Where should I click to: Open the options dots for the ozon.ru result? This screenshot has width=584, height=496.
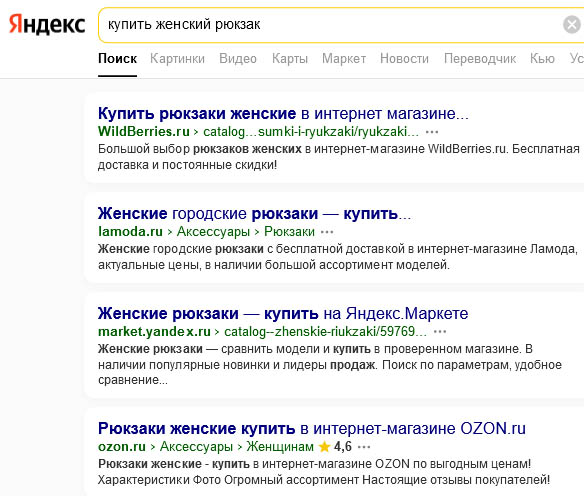[x=364, y=447]
